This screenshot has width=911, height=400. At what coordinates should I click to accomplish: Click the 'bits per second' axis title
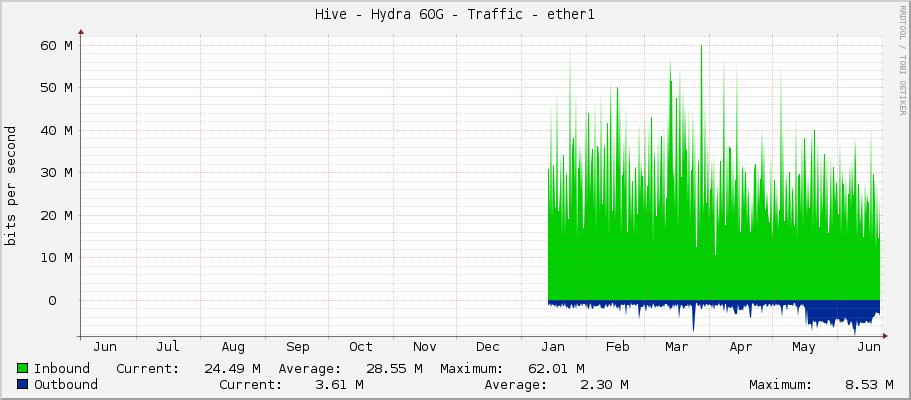point(10,185)
